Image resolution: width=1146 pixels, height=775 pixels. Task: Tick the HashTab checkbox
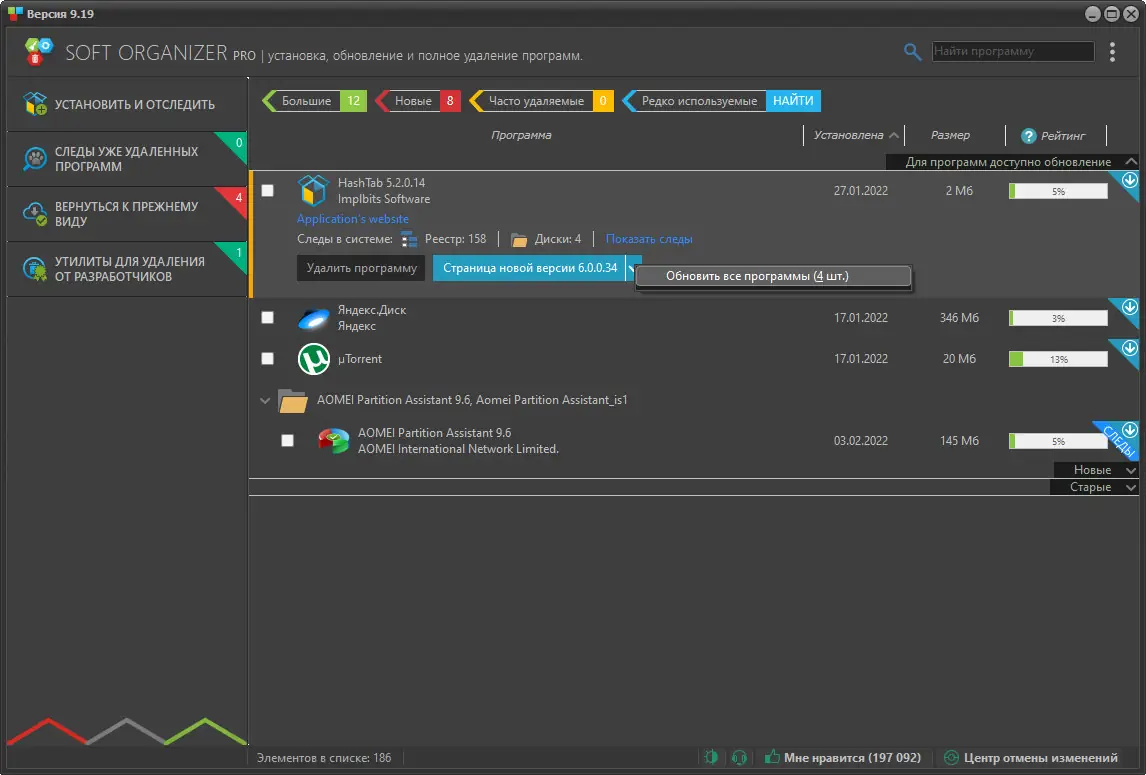(x=267, y=191)
